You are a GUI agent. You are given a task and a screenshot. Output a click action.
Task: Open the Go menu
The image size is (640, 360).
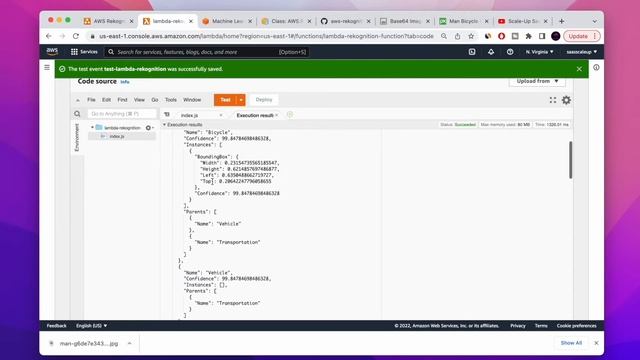155,100
